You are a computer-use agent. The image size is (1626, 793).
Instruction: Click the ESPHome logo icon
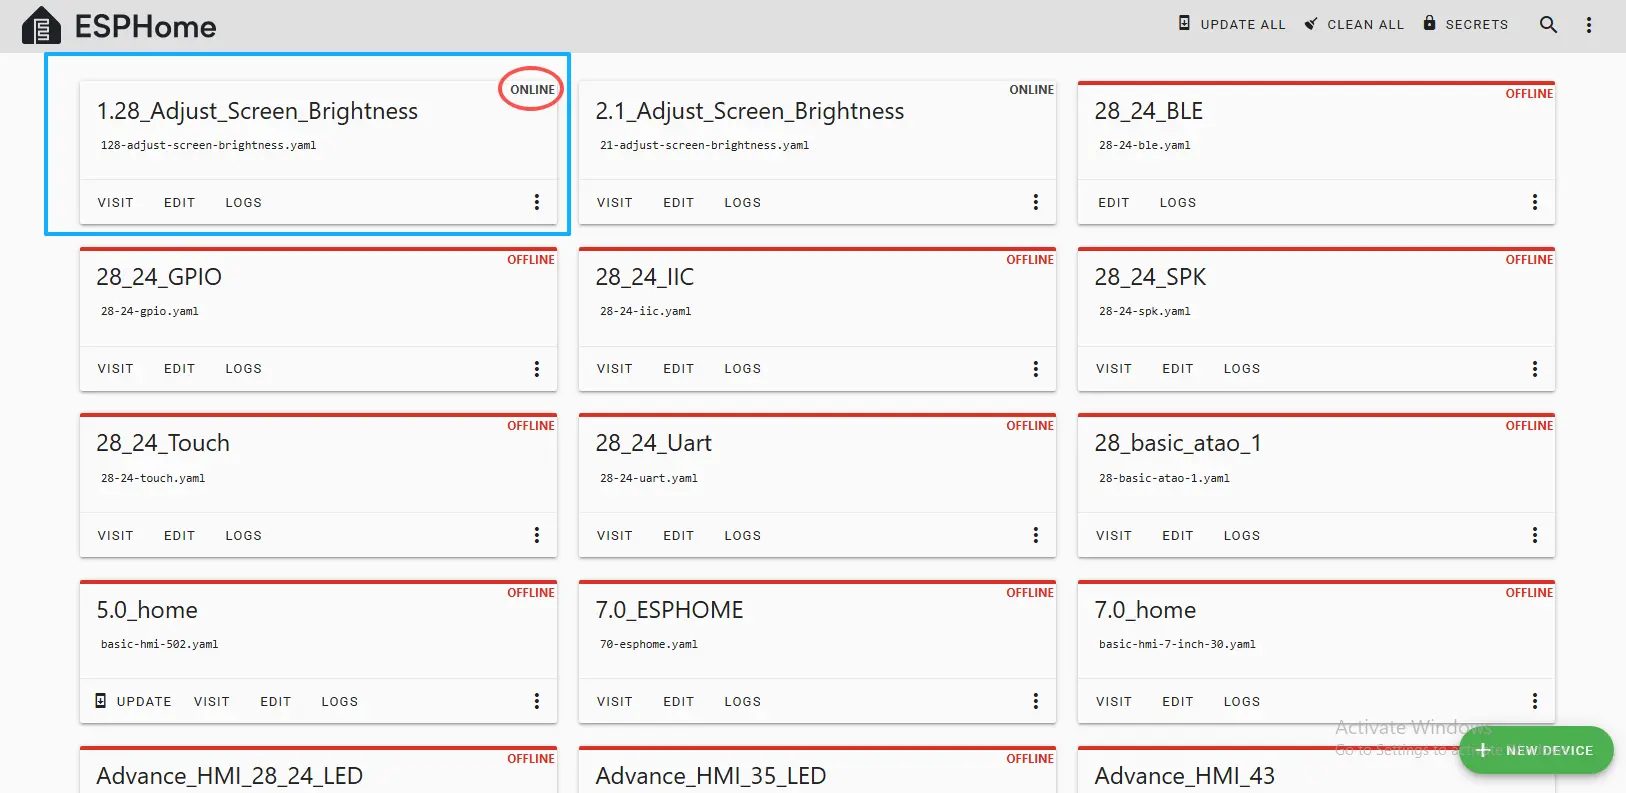[41, 26]
